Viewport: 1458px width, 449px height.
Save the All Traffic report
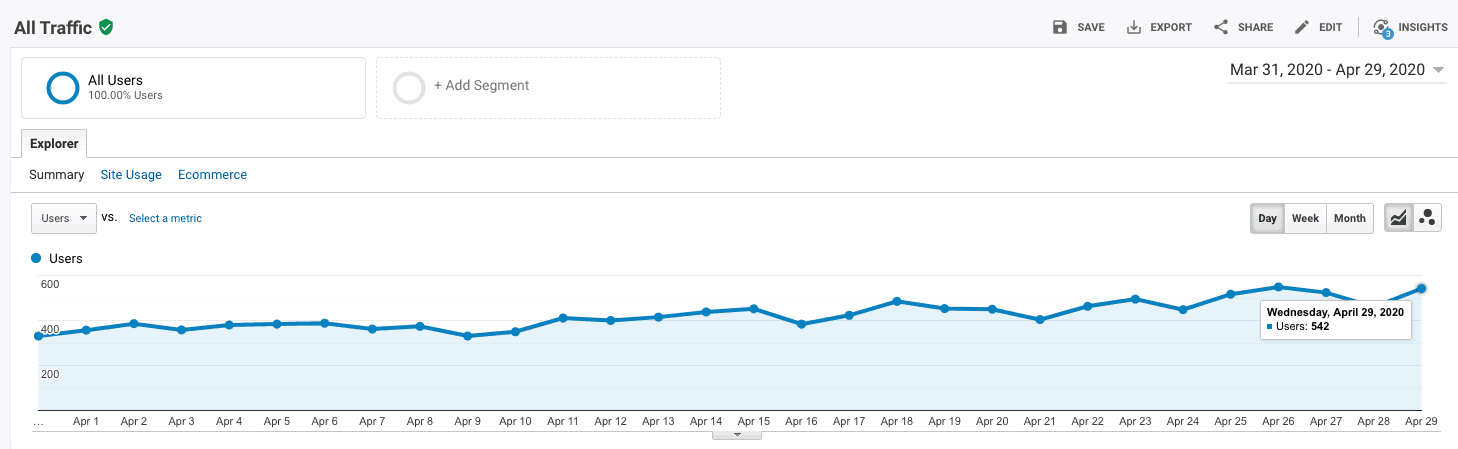coord(1079,27)
